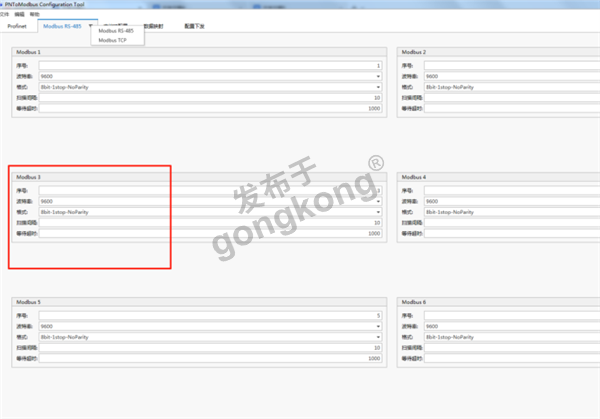Viewport: 600px width, 419px height.
Task: Choose Modbus TCP in the dropdown list
Action: click(x=112, y=40)
